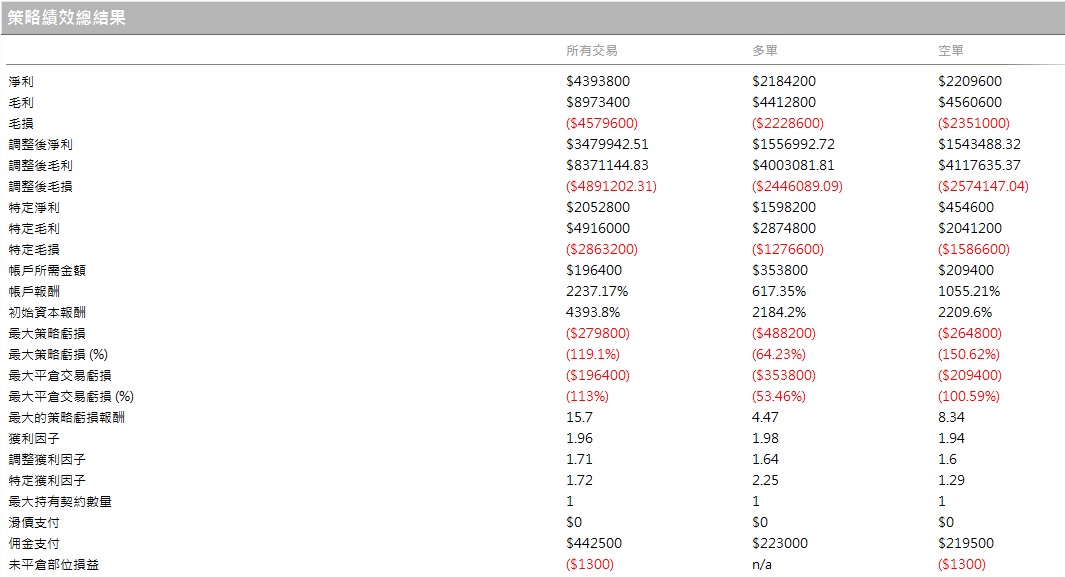Select the 空單 column header
The height and width of the screenshot is (577, 1065).
pyautogui.click(x=951, y=50)
